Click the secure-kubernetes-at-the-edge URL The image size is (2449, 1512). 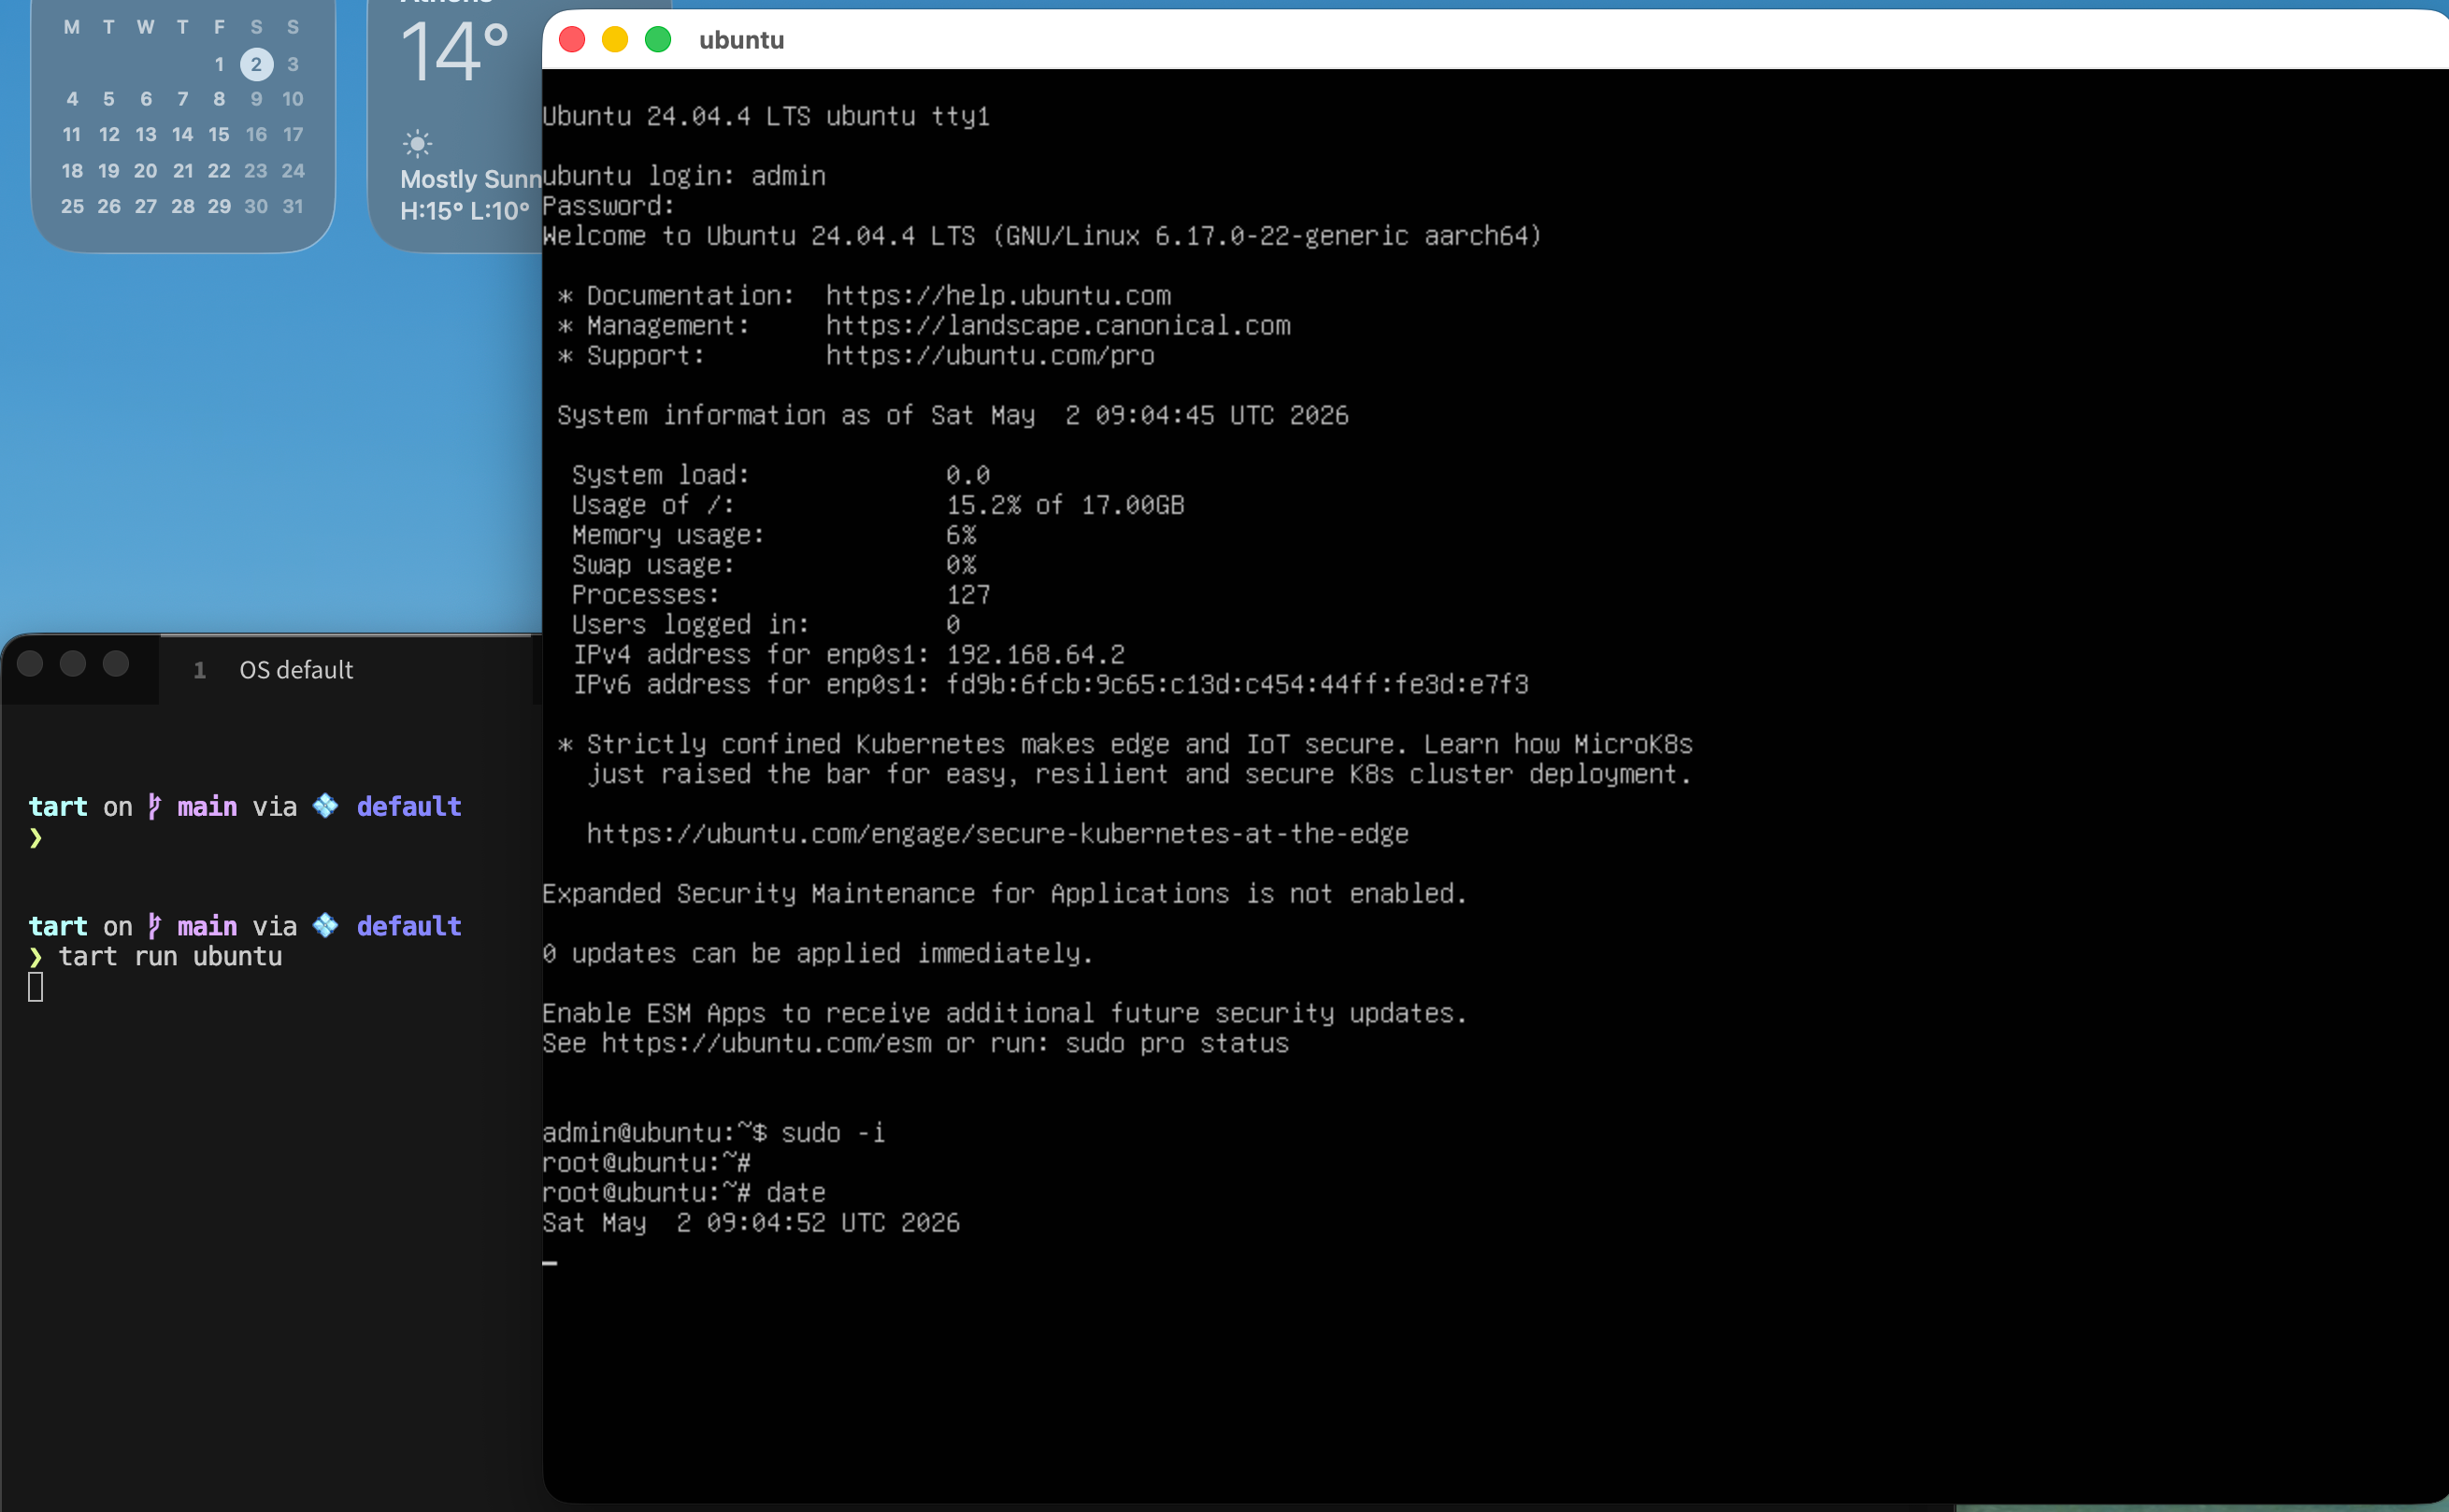coord(997,834)
